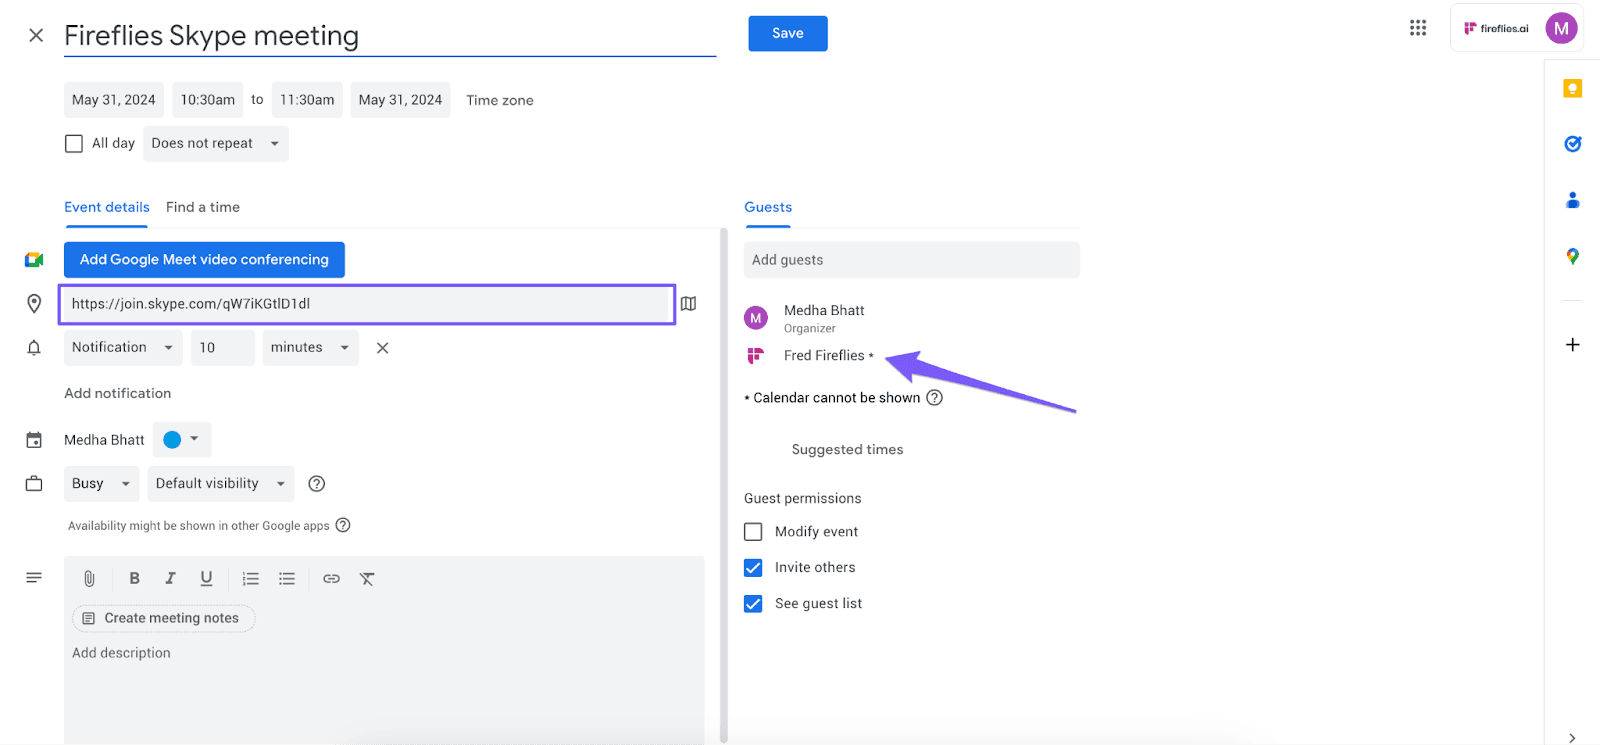Select the Guests tab
This screenshot has width=1600, height=745.
click(768, 207)
